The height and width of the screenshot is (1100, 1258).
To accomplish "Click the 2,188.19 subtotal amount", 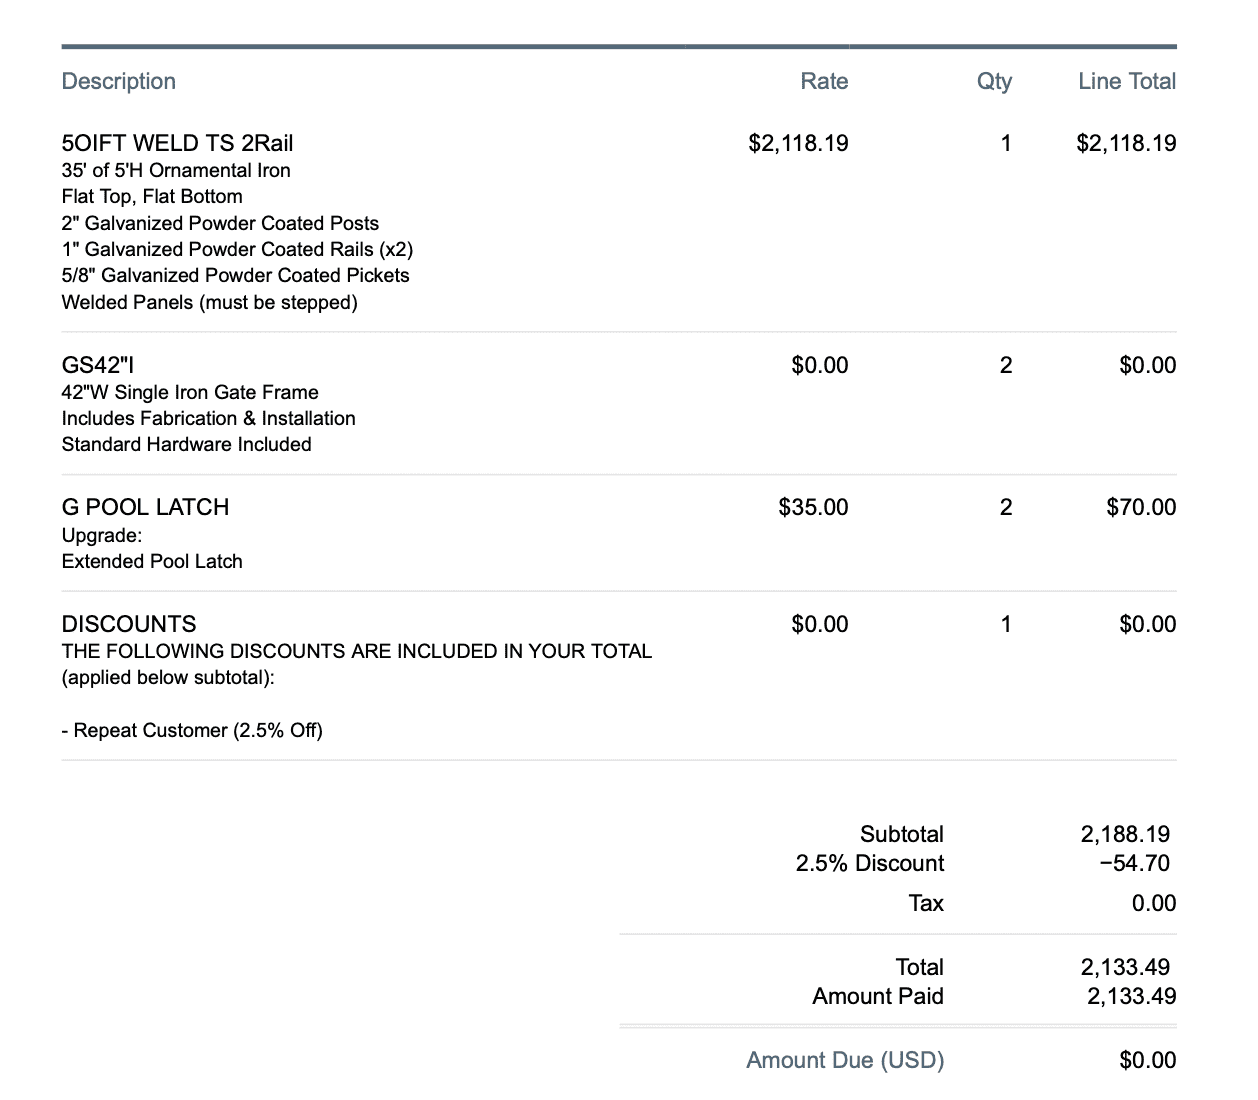I will (1125, 834).
